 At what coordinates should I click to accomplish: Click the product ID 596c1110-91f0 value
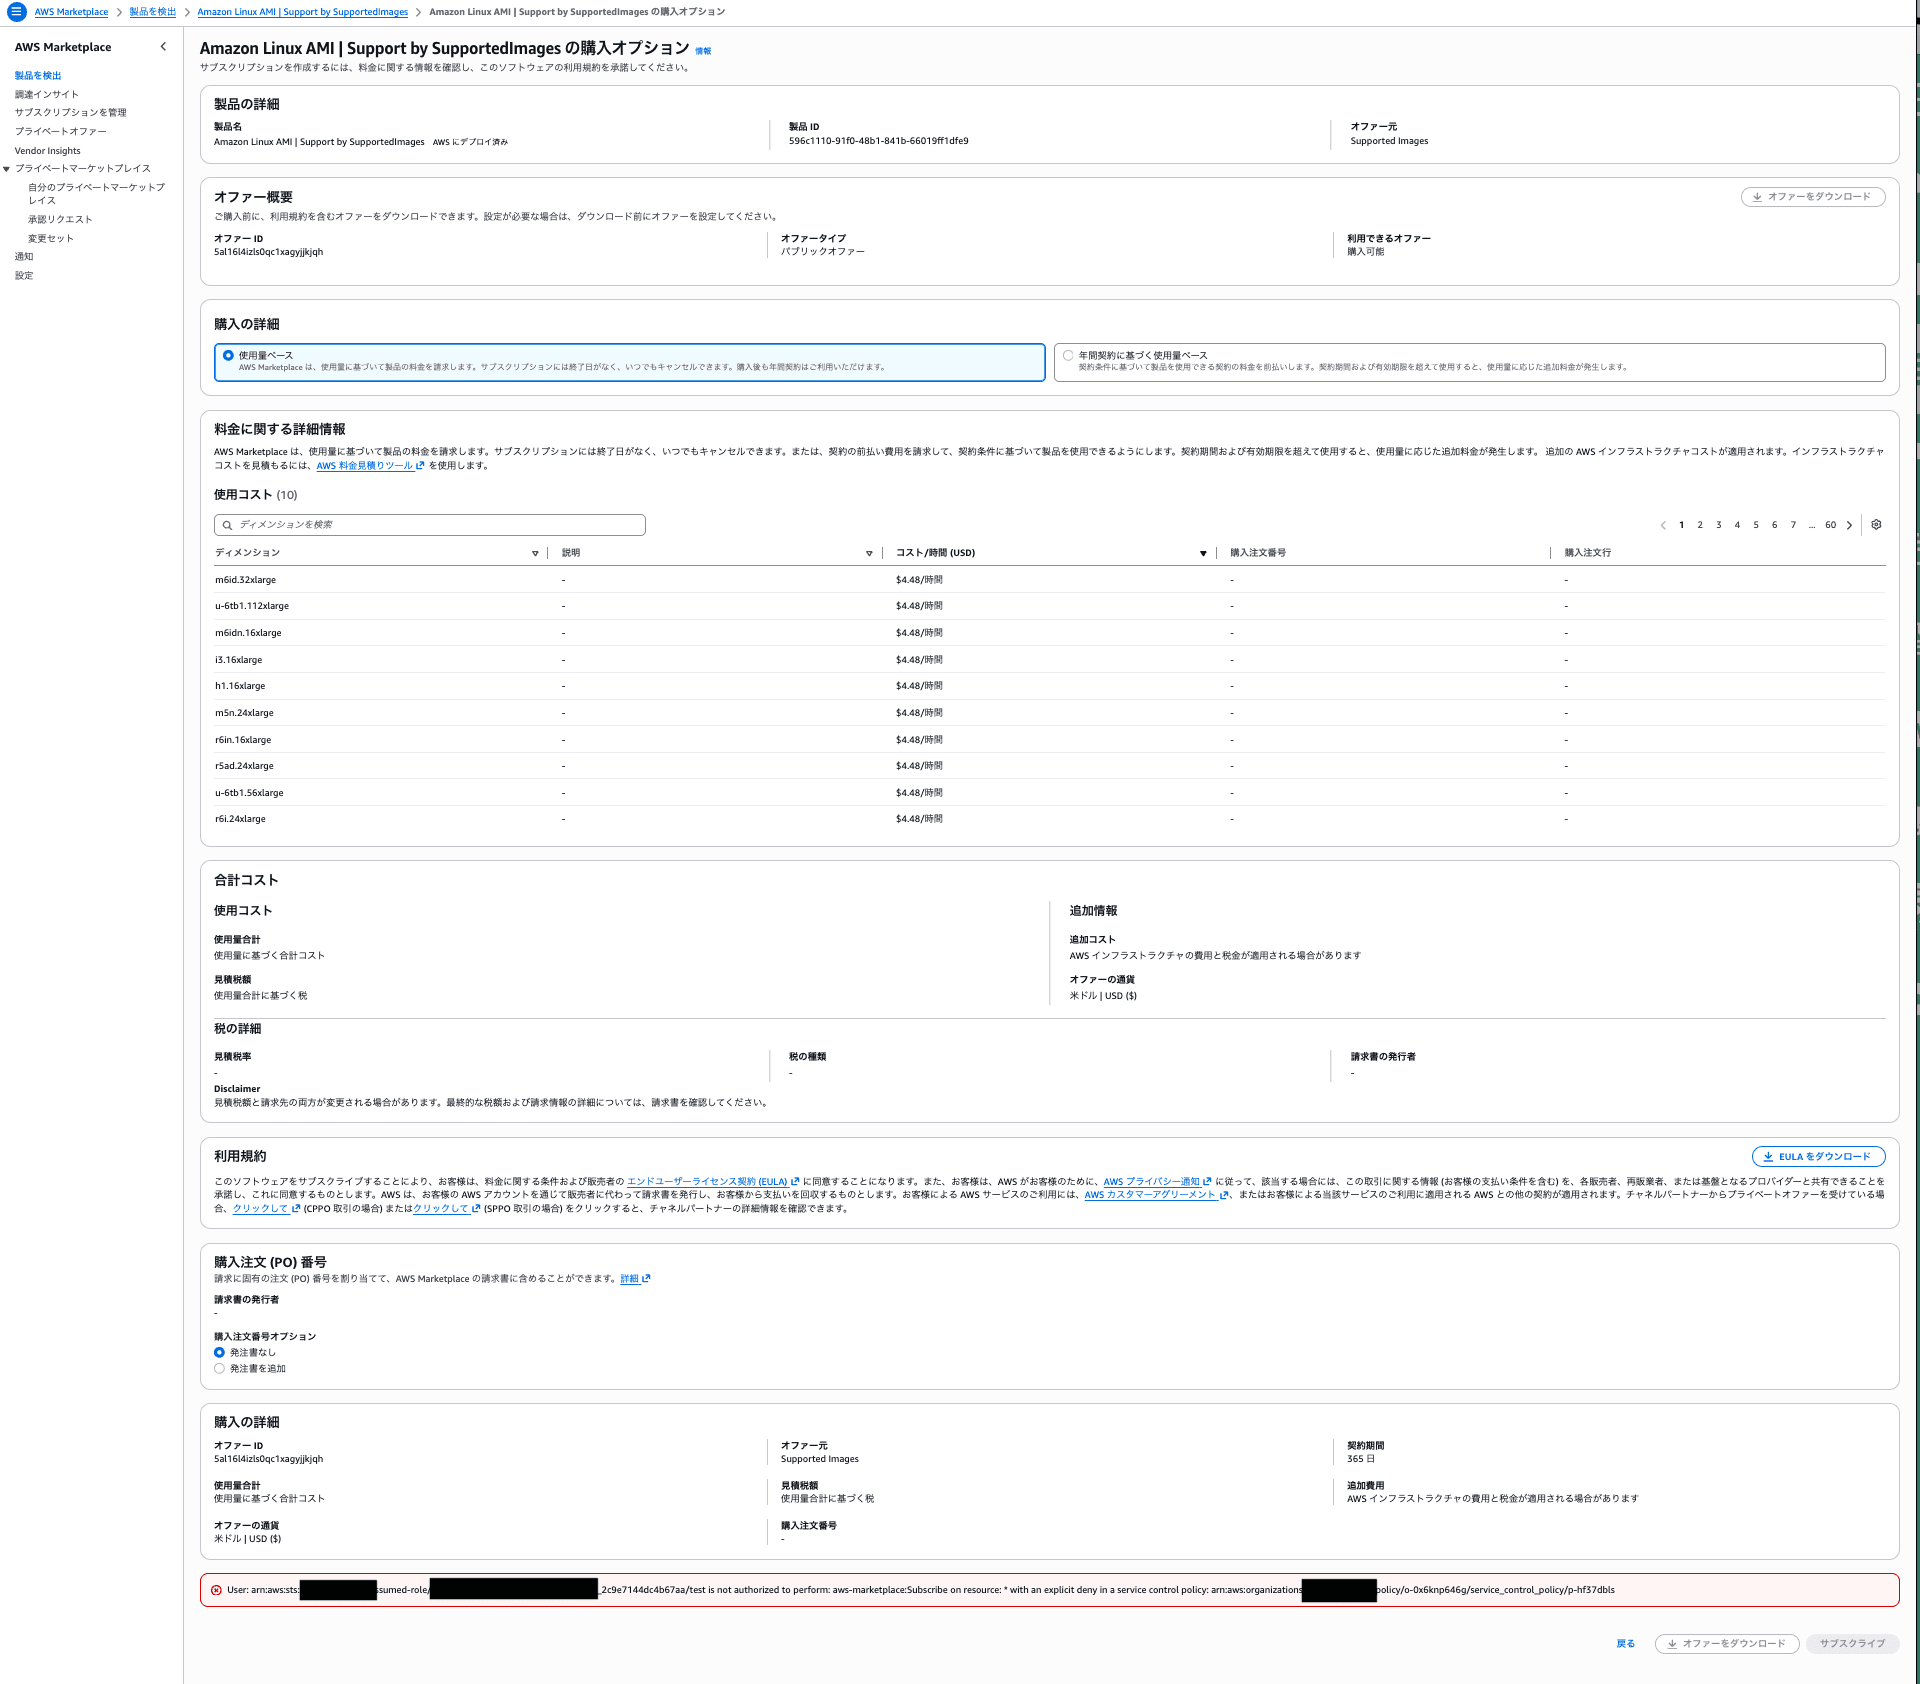pos(879,141)
